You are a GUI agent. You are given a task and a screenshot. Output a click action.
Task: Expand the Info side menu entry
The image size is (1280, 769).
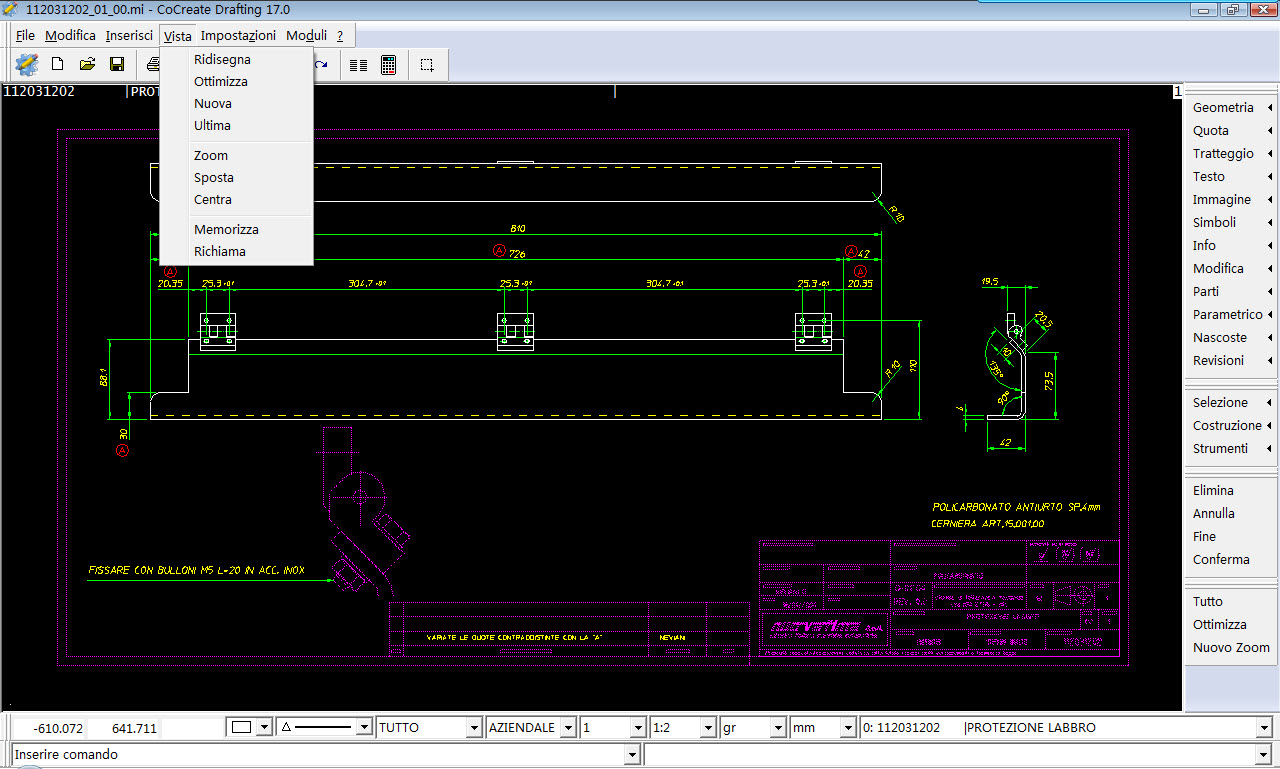[x=1231, y=245]
